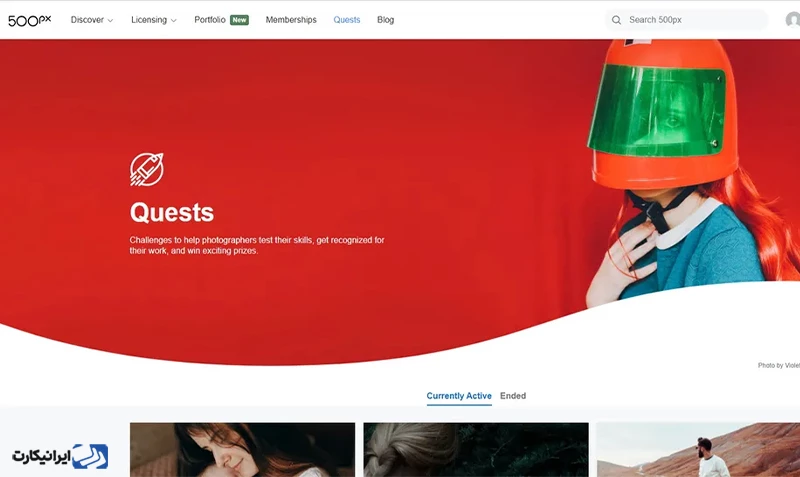This screenshot has height=477, width=800.
Task: Open the quest thumbnail with smiling woman
Action: [x=242, y=449]
